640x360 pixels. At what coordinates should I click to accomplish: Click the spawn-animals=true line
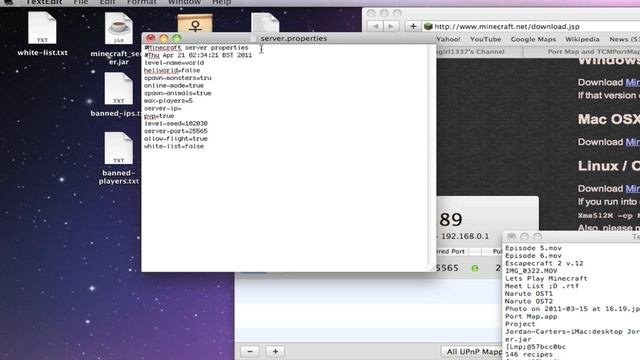coord(178,93)
